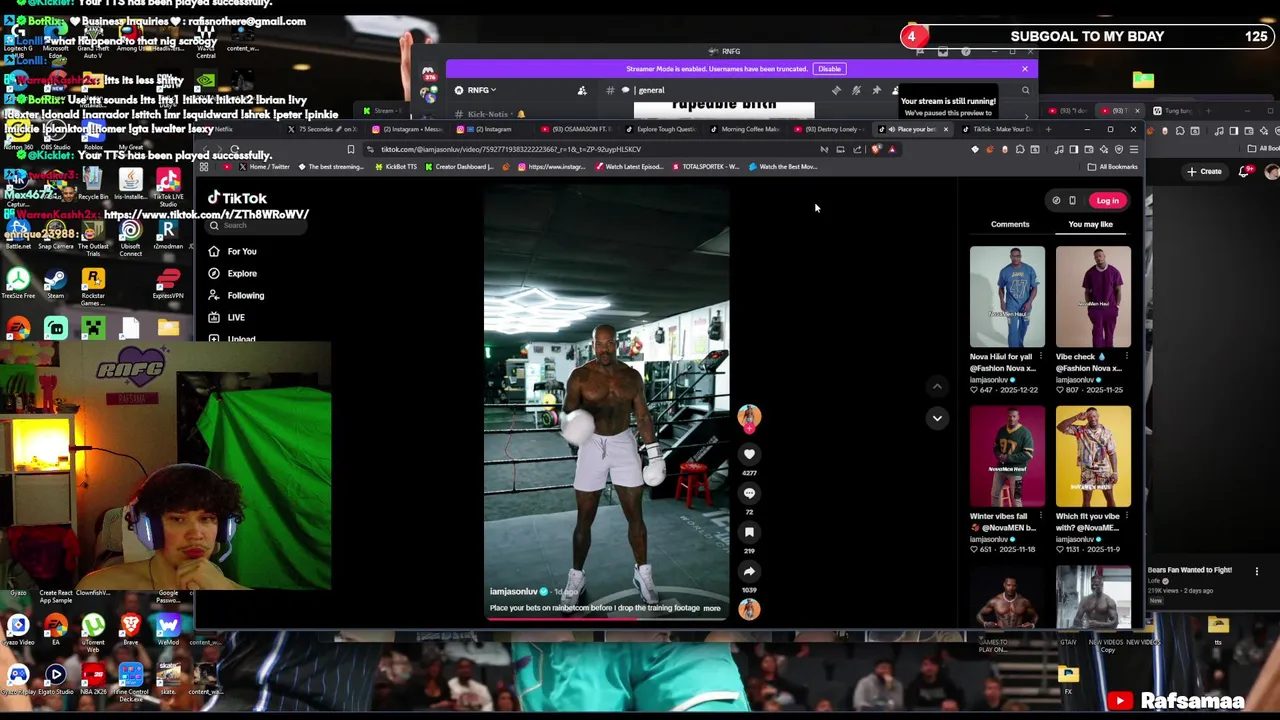Open the ExpressVPN desktop shortcut
This screenshot has height=720, width=1280.
coord(168,283)
